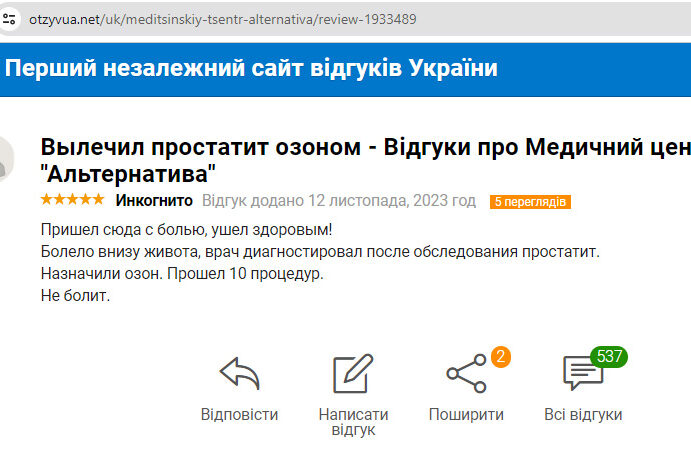Click the green '537' reviews count badge
The height and width of the screenshot is (461, 691).
608,356
